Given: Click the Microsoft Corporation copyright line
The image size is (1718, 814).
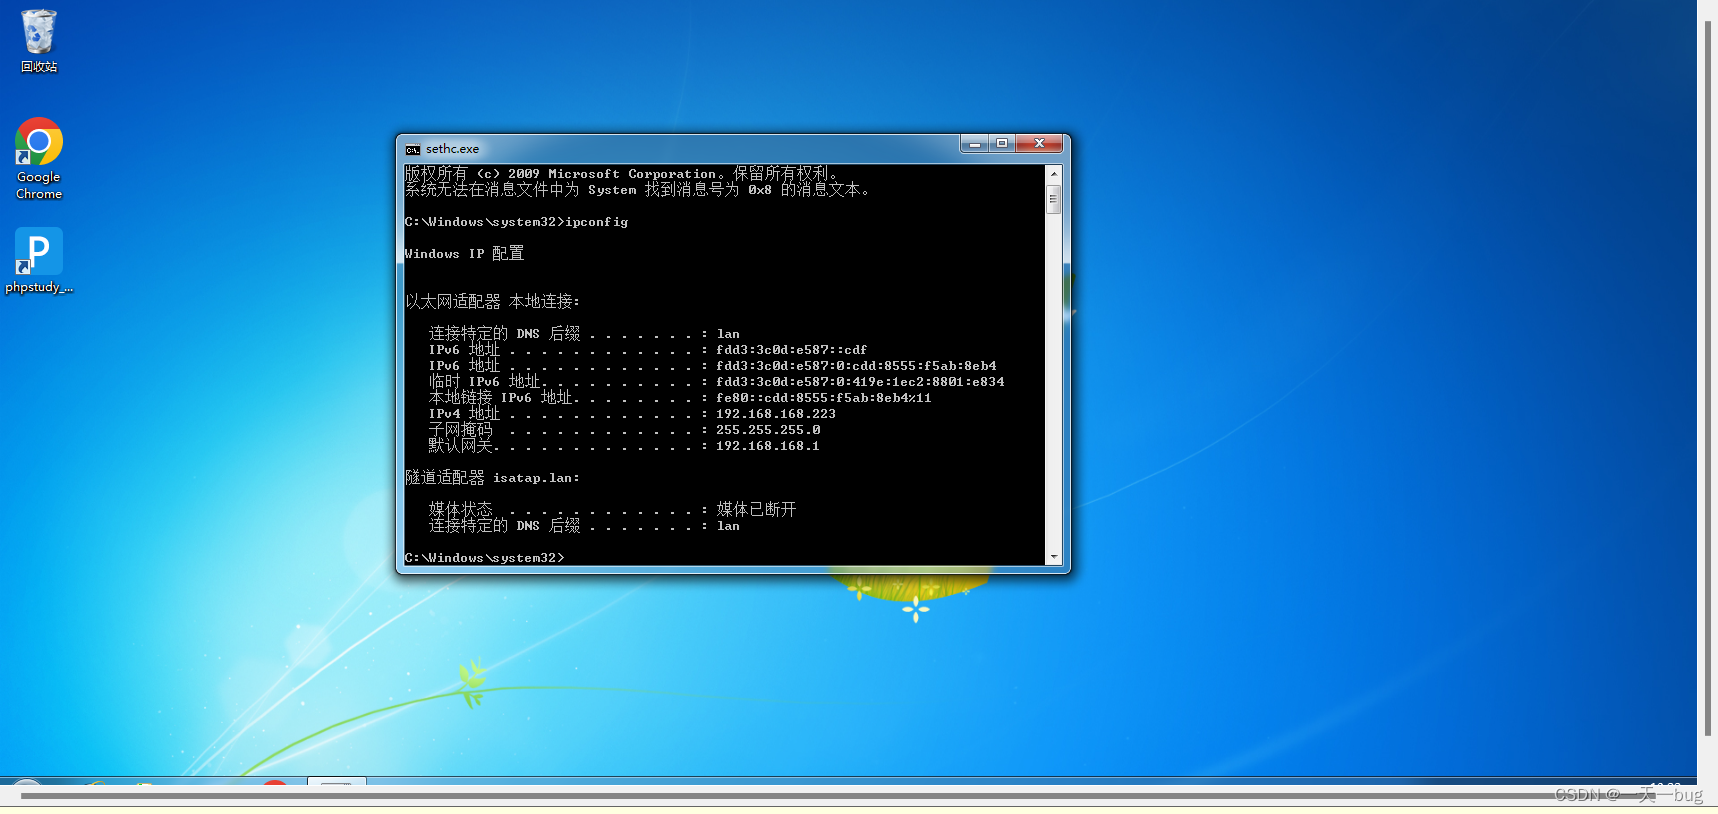Looking at the screenshot, I should (621, 174).
